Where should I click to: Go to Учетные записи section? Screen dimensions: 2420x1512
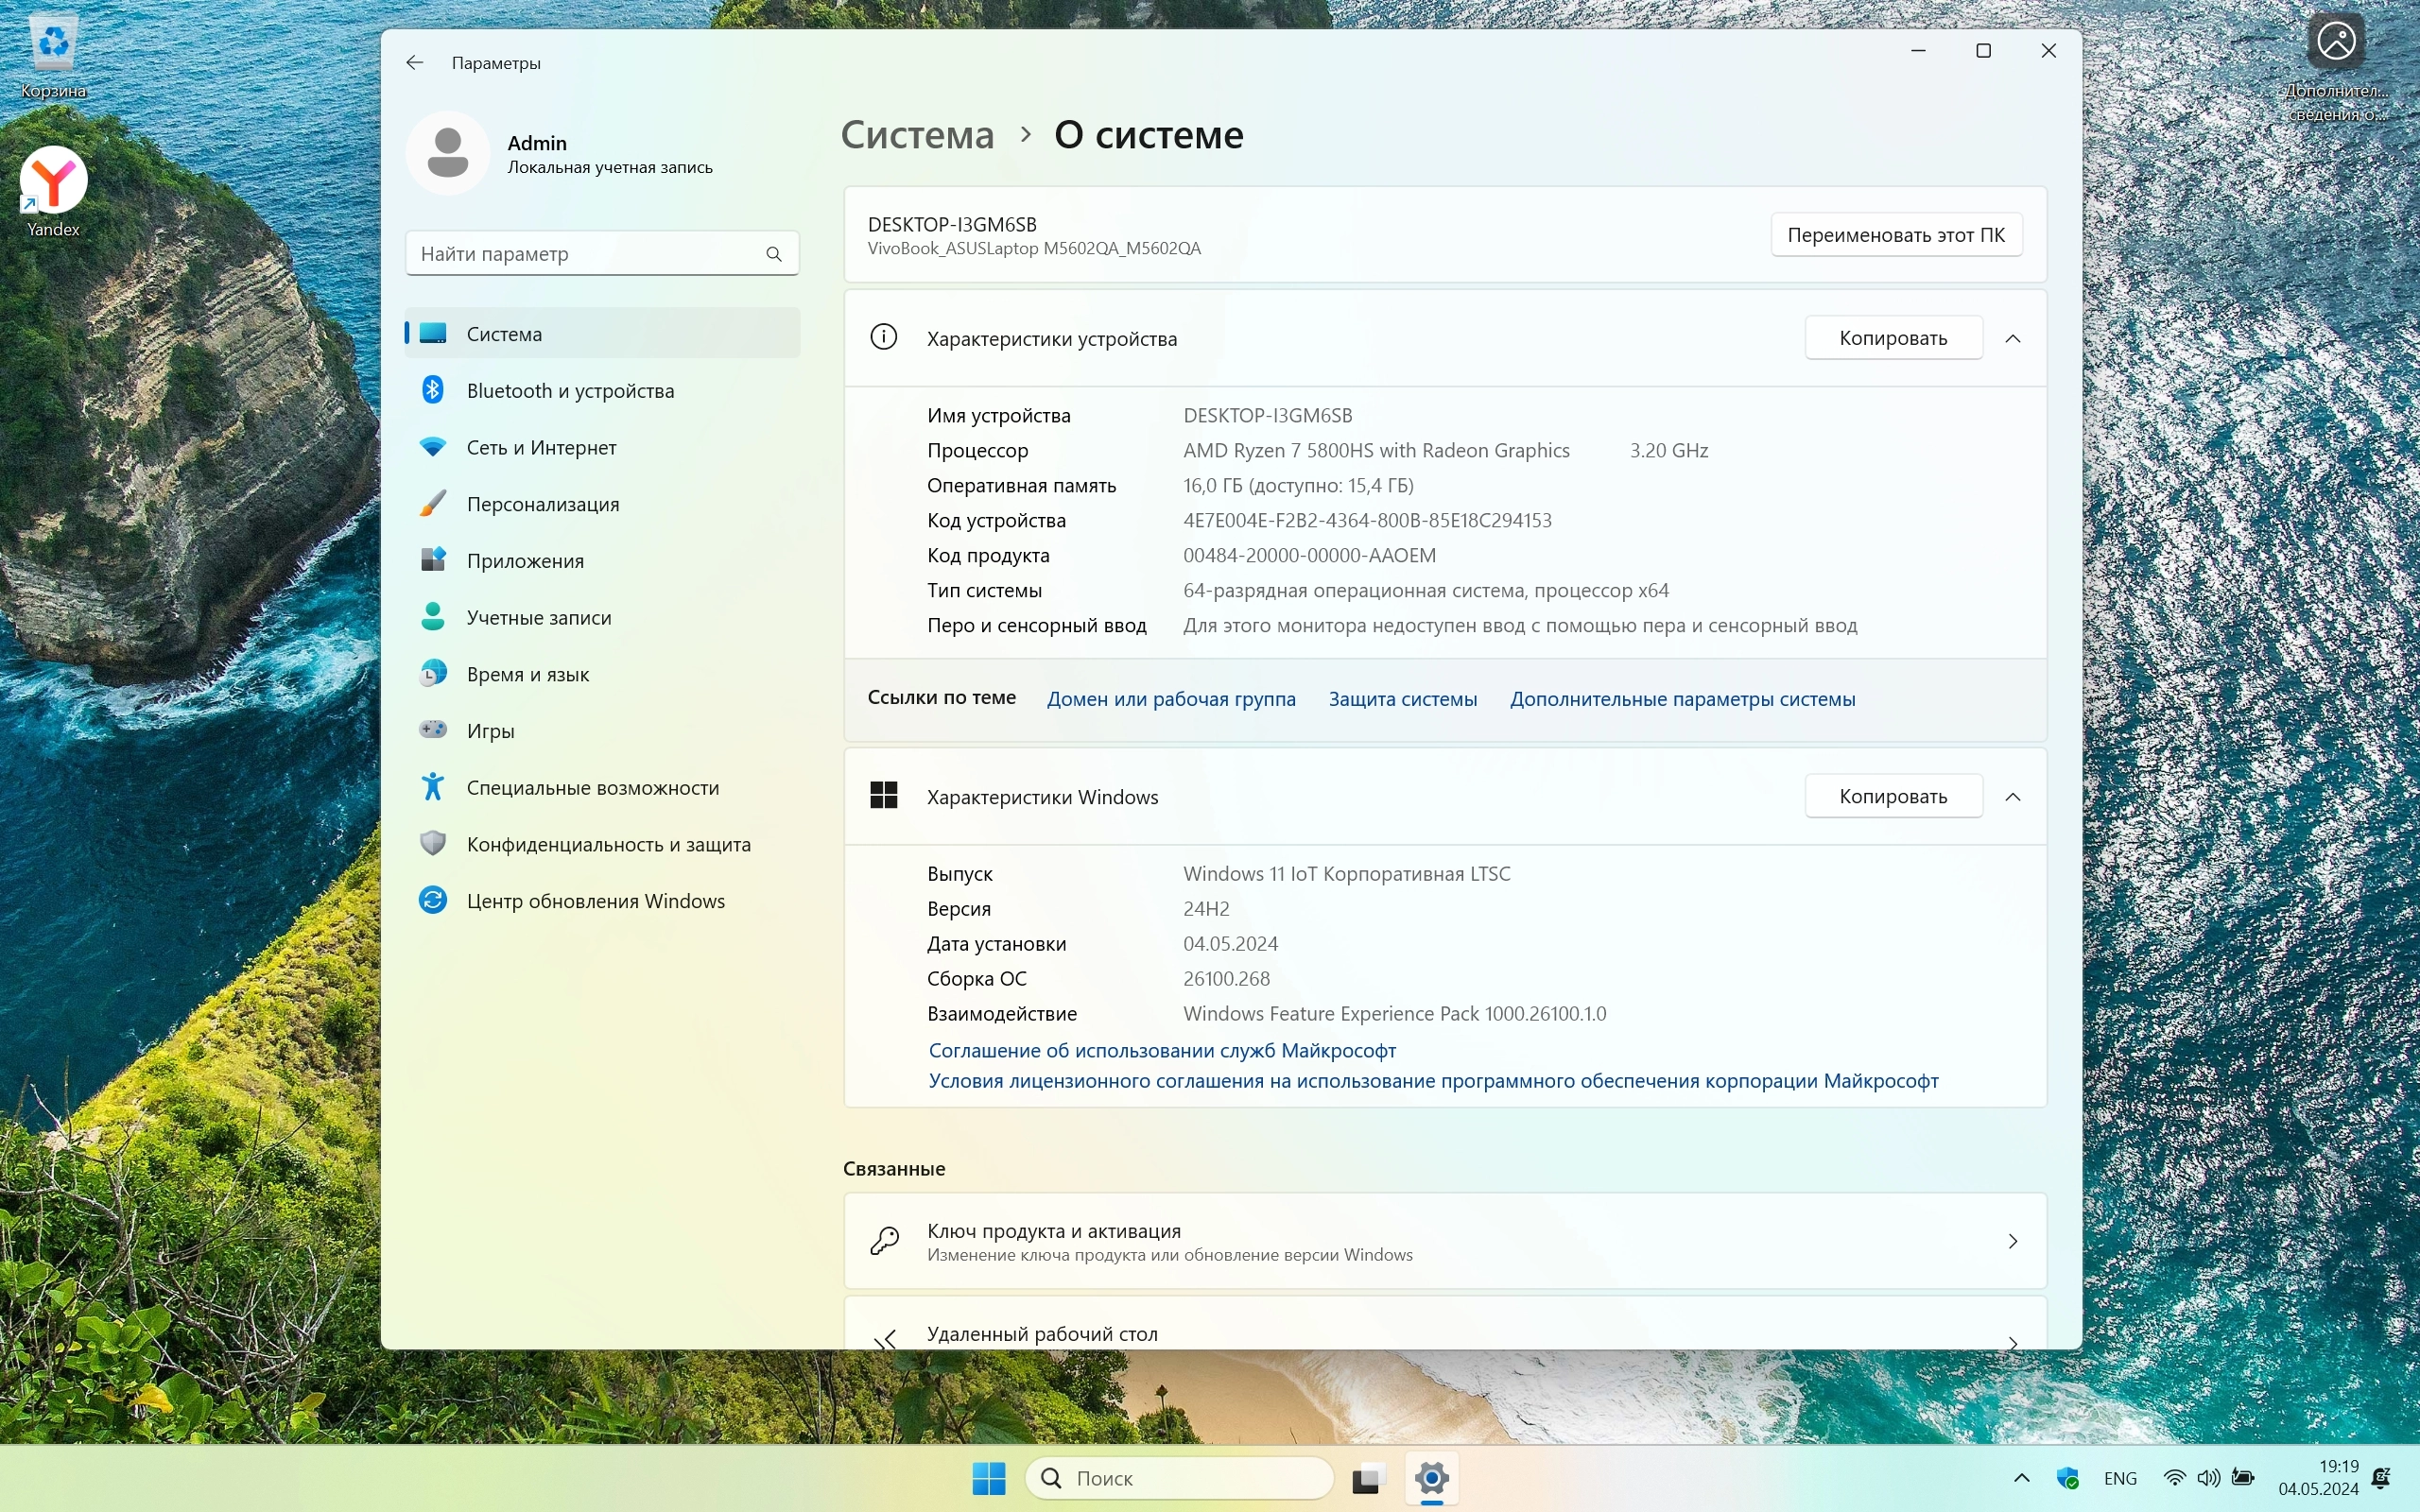(x=538, y=617)
